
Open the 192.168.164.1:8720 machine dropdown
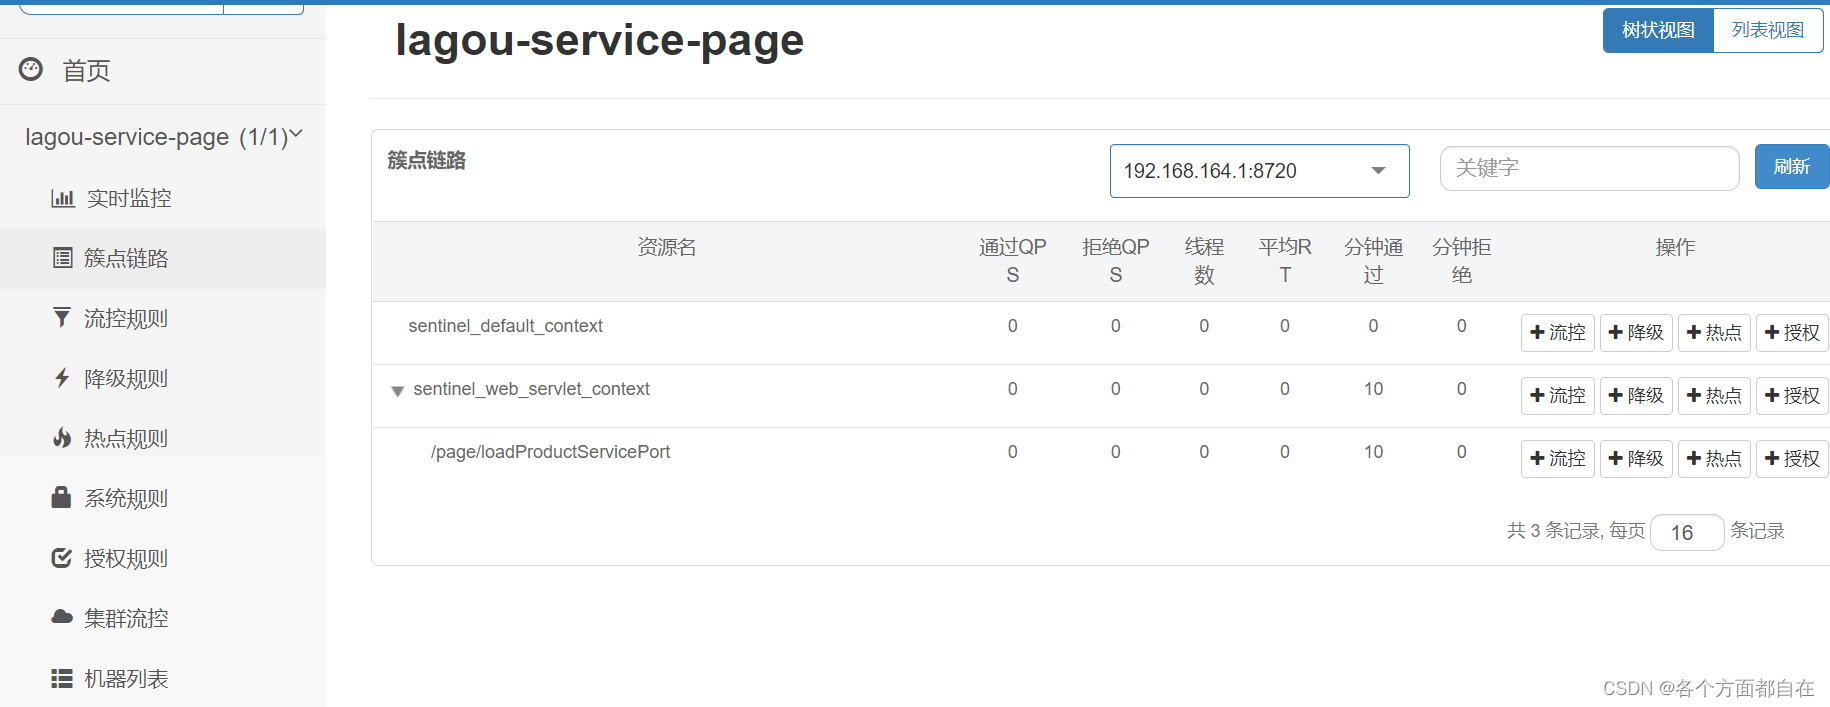(x=1259, y=171)
